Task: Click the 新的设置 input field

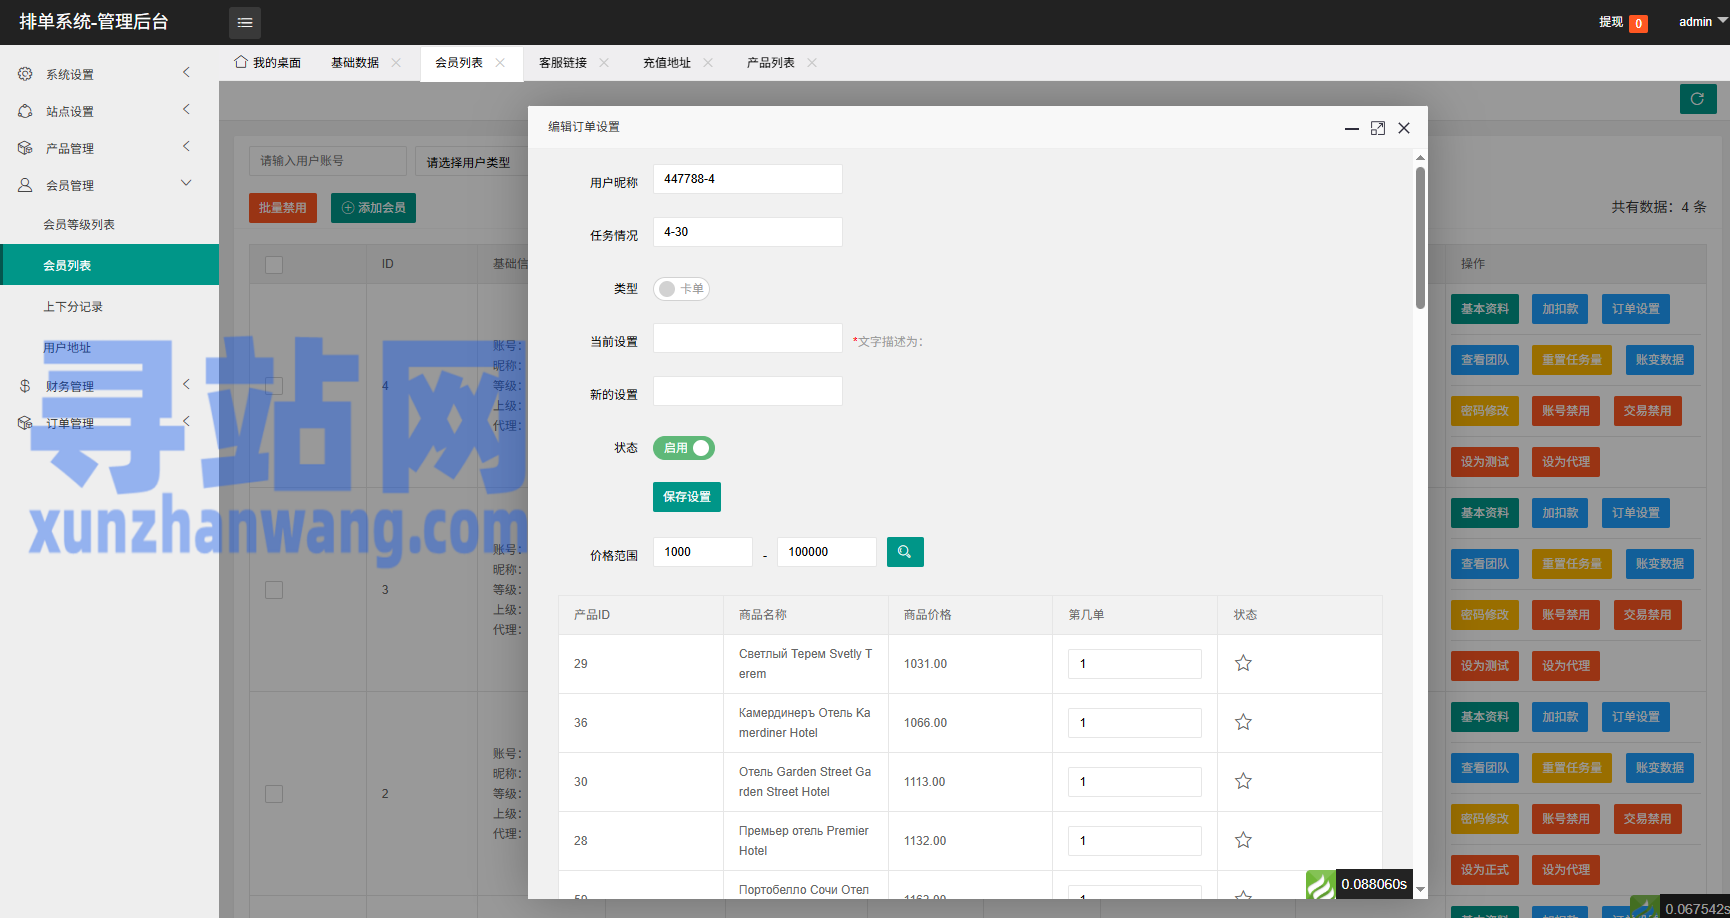Action: pyautogui.click(x=747, y=391)
